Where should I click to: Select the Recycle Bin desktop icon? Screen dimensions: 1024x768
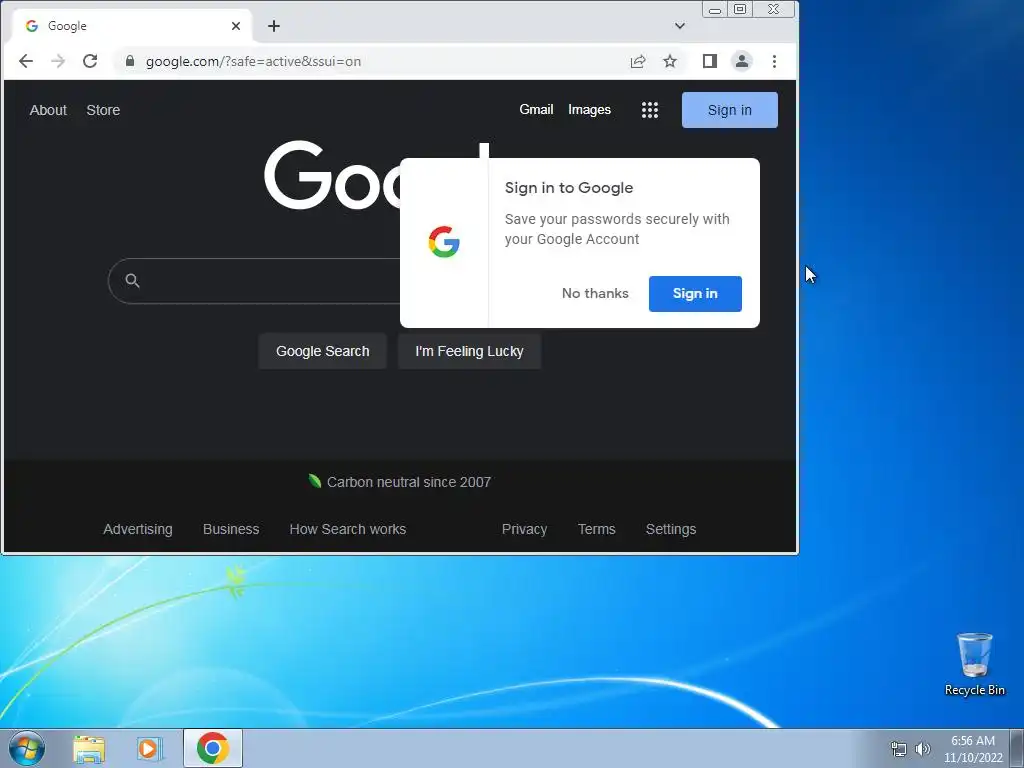pyautogui.click(x=974, y=665)
